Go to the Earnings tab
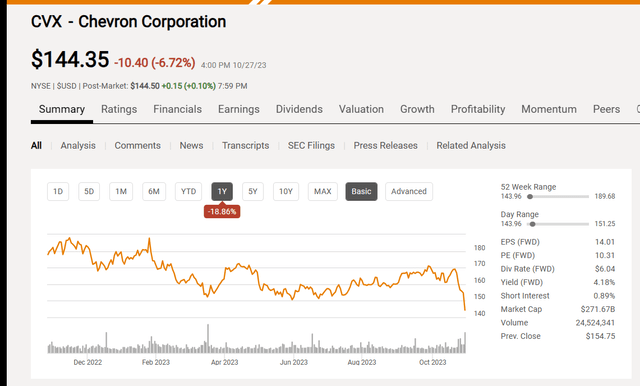640x386 pixels. tap(239, 109)
